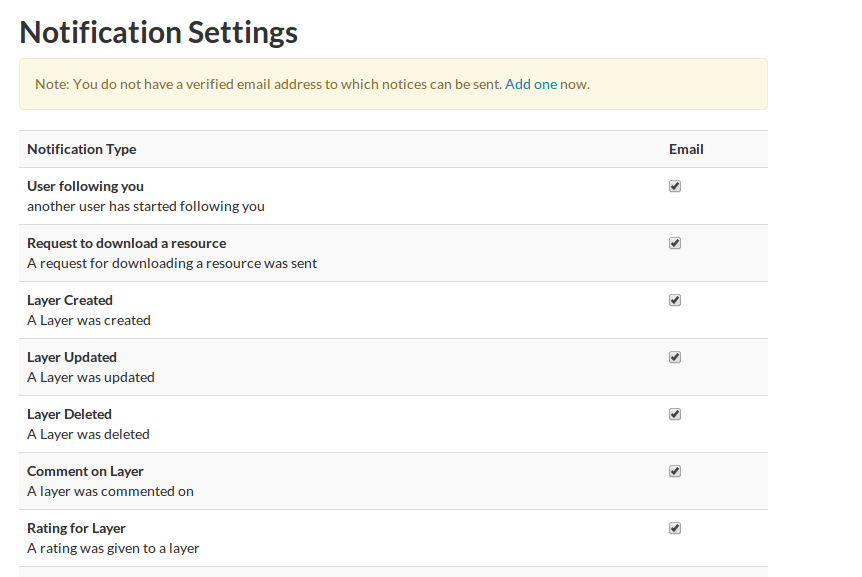862x577 pixels.
Task: Select the text User following you
Action: point(85,186)
